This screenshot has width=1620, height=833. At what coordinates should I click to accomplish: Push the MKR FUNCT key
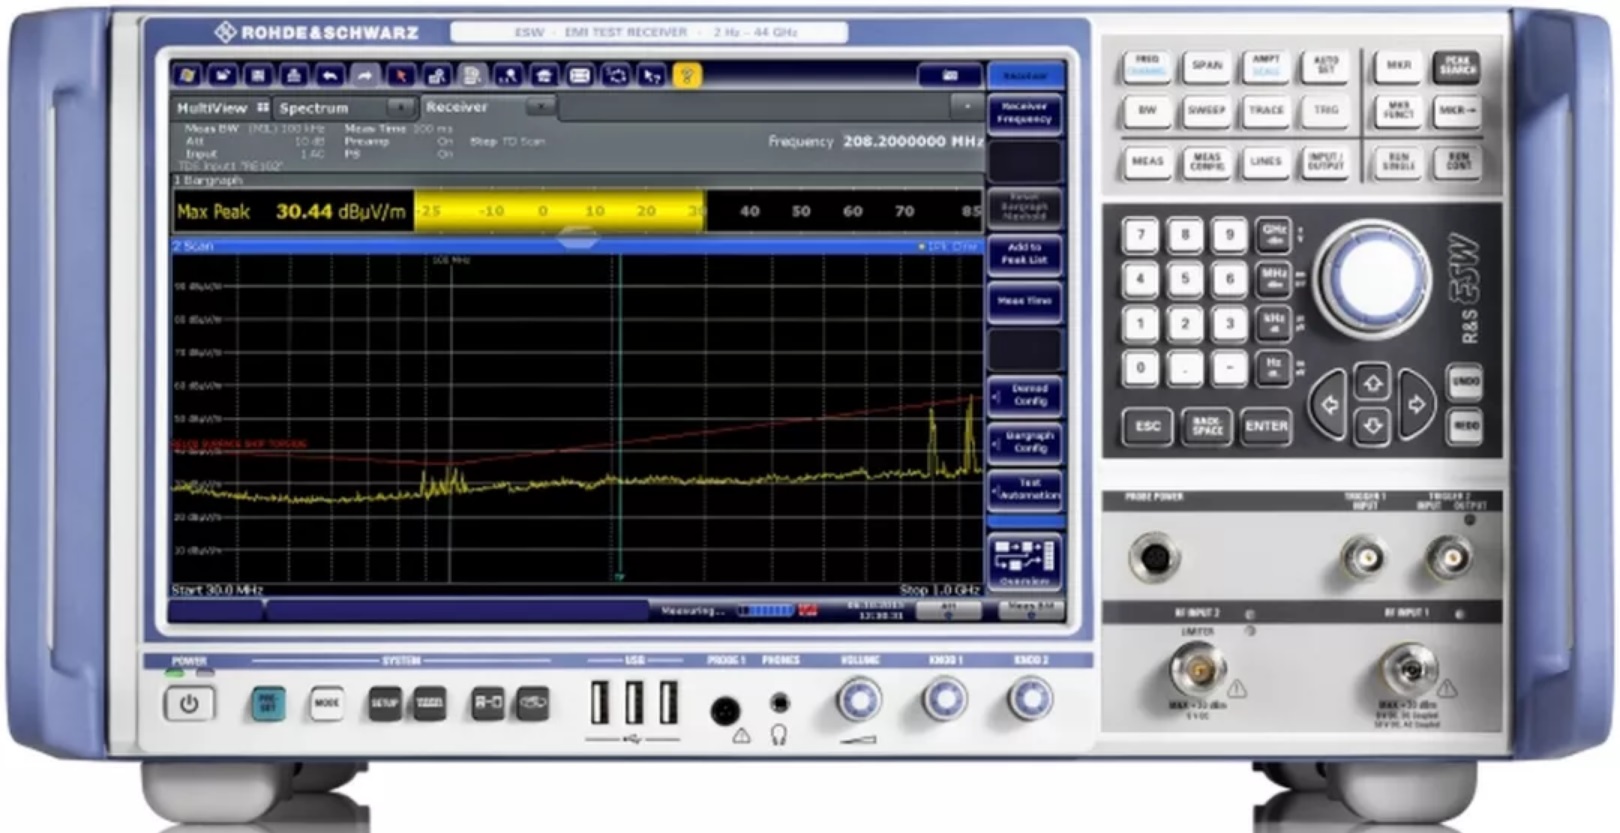1398,111
